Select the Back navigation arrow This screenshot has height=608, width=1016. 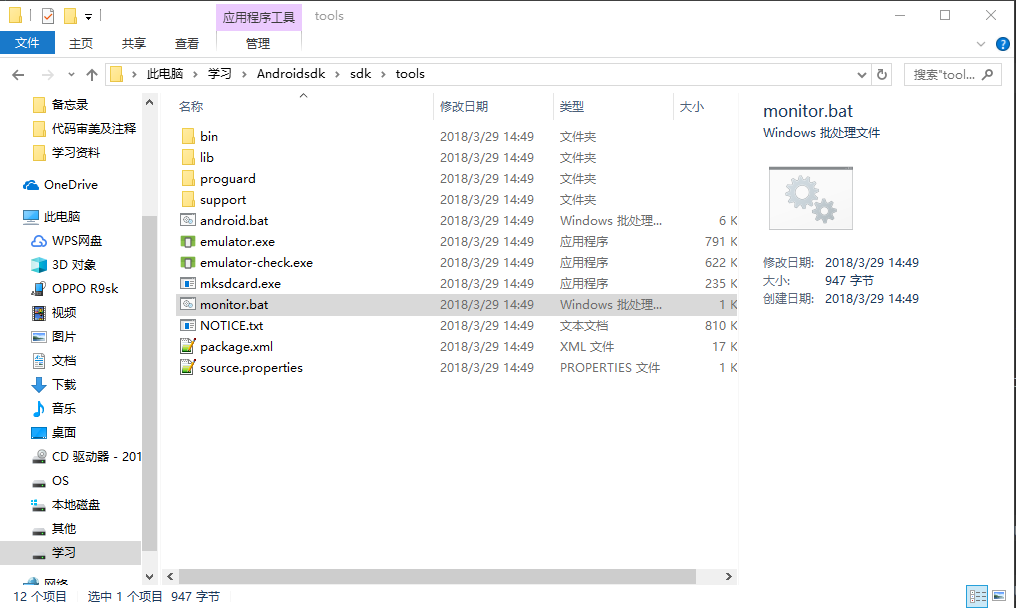(18, 74)
